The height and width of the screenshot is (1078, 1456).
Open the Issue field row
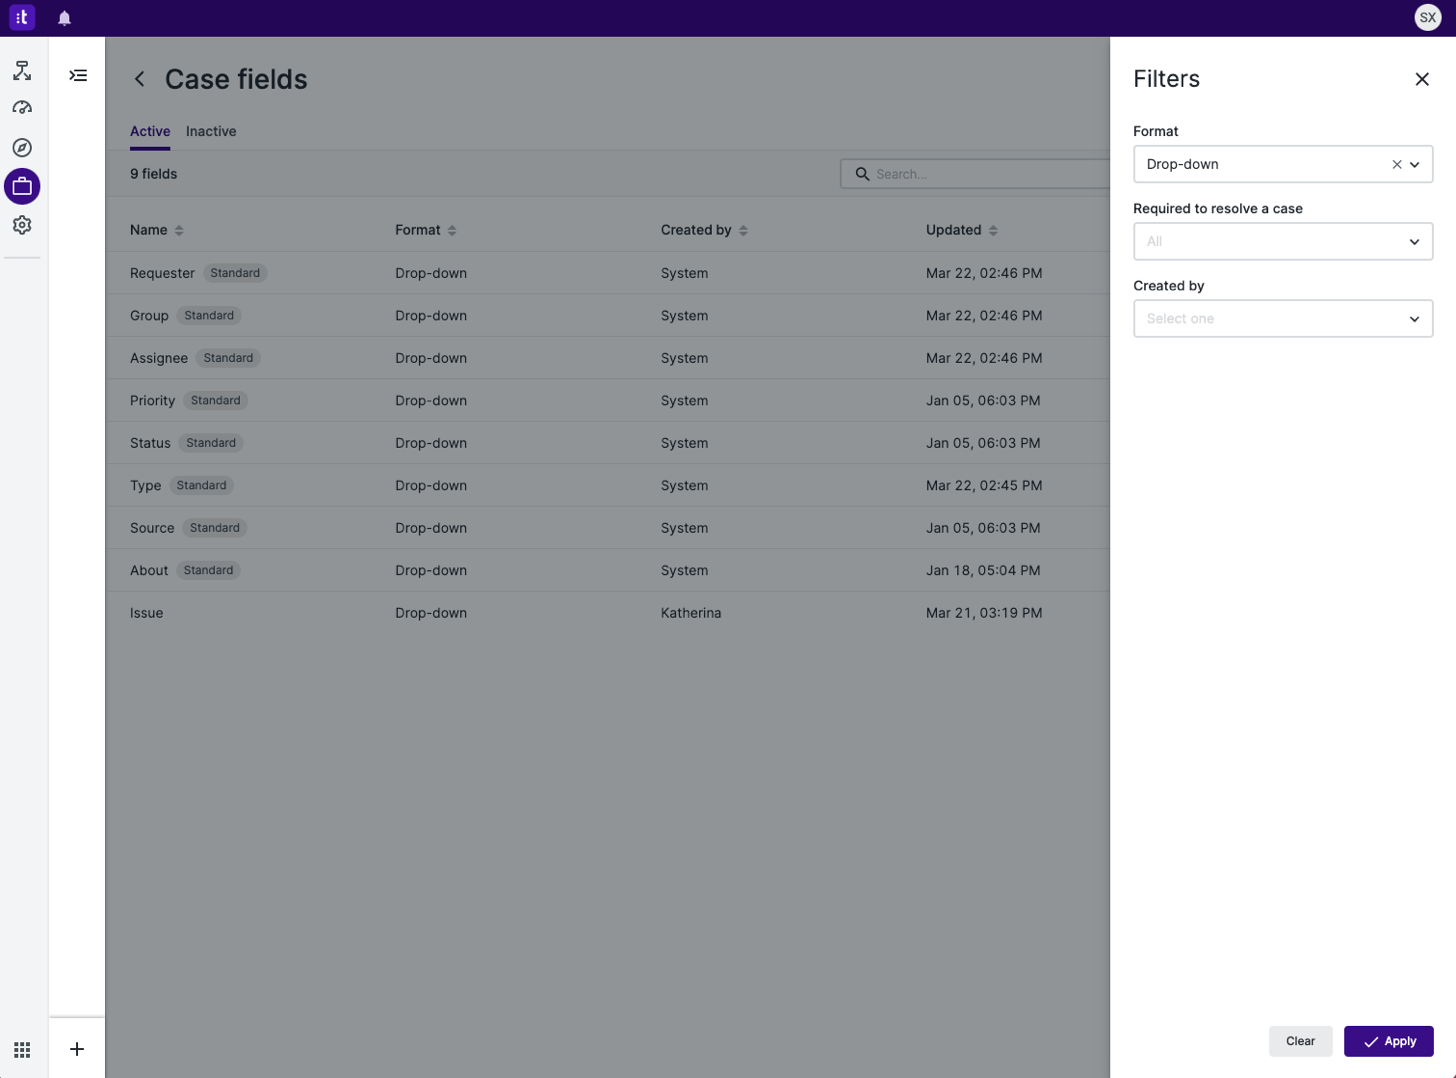(608, 613)
